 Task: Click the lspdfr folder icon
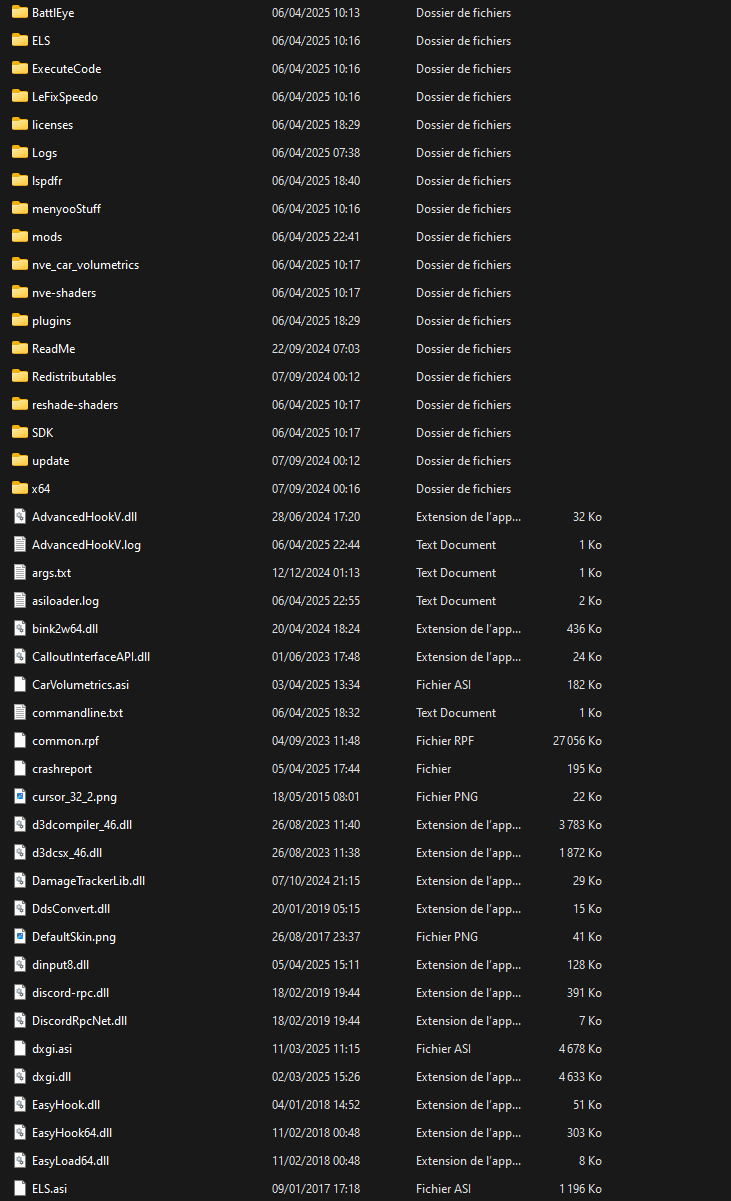(x=20, y=181)
